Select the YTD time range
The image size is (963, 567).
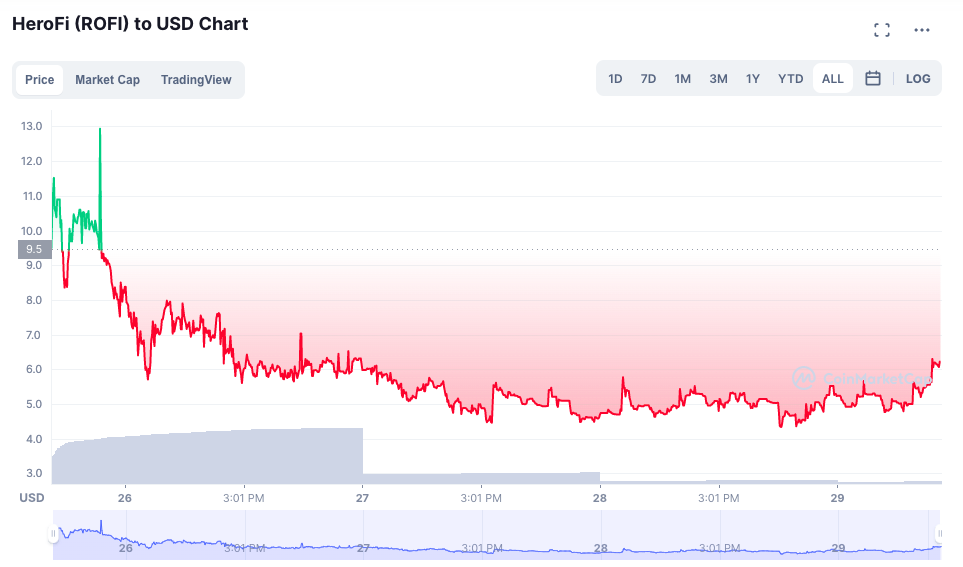pyautogui.click(x=790, y=79)
